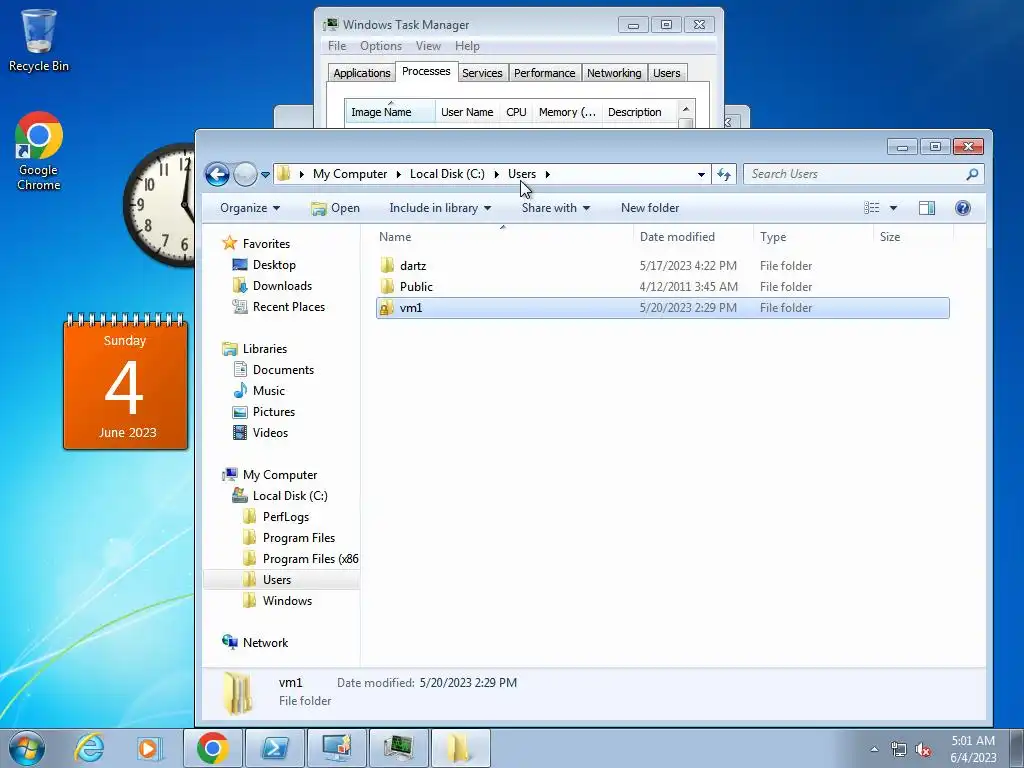
Task: Switch to Networking tab in Task Manager
Action: click(x=614, y=73)
